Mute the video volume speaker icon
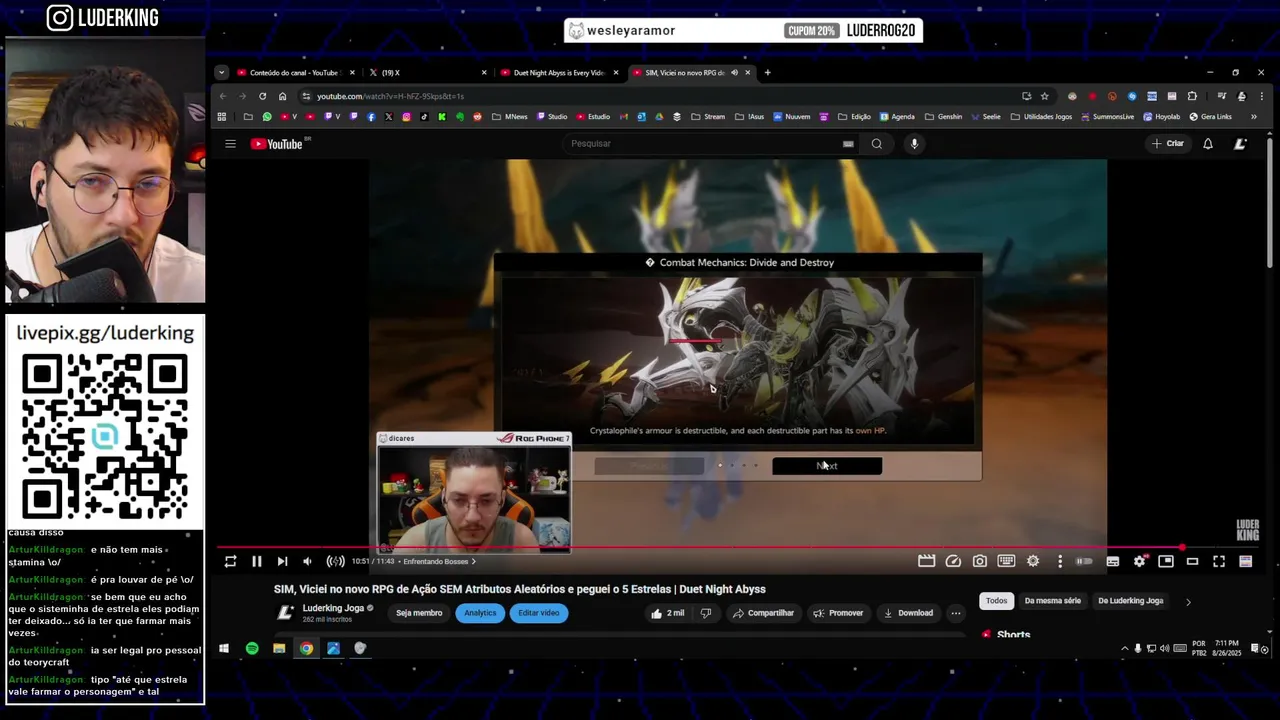The width and height of the screenshot is (1280, 720). click(x=307, y=562)
